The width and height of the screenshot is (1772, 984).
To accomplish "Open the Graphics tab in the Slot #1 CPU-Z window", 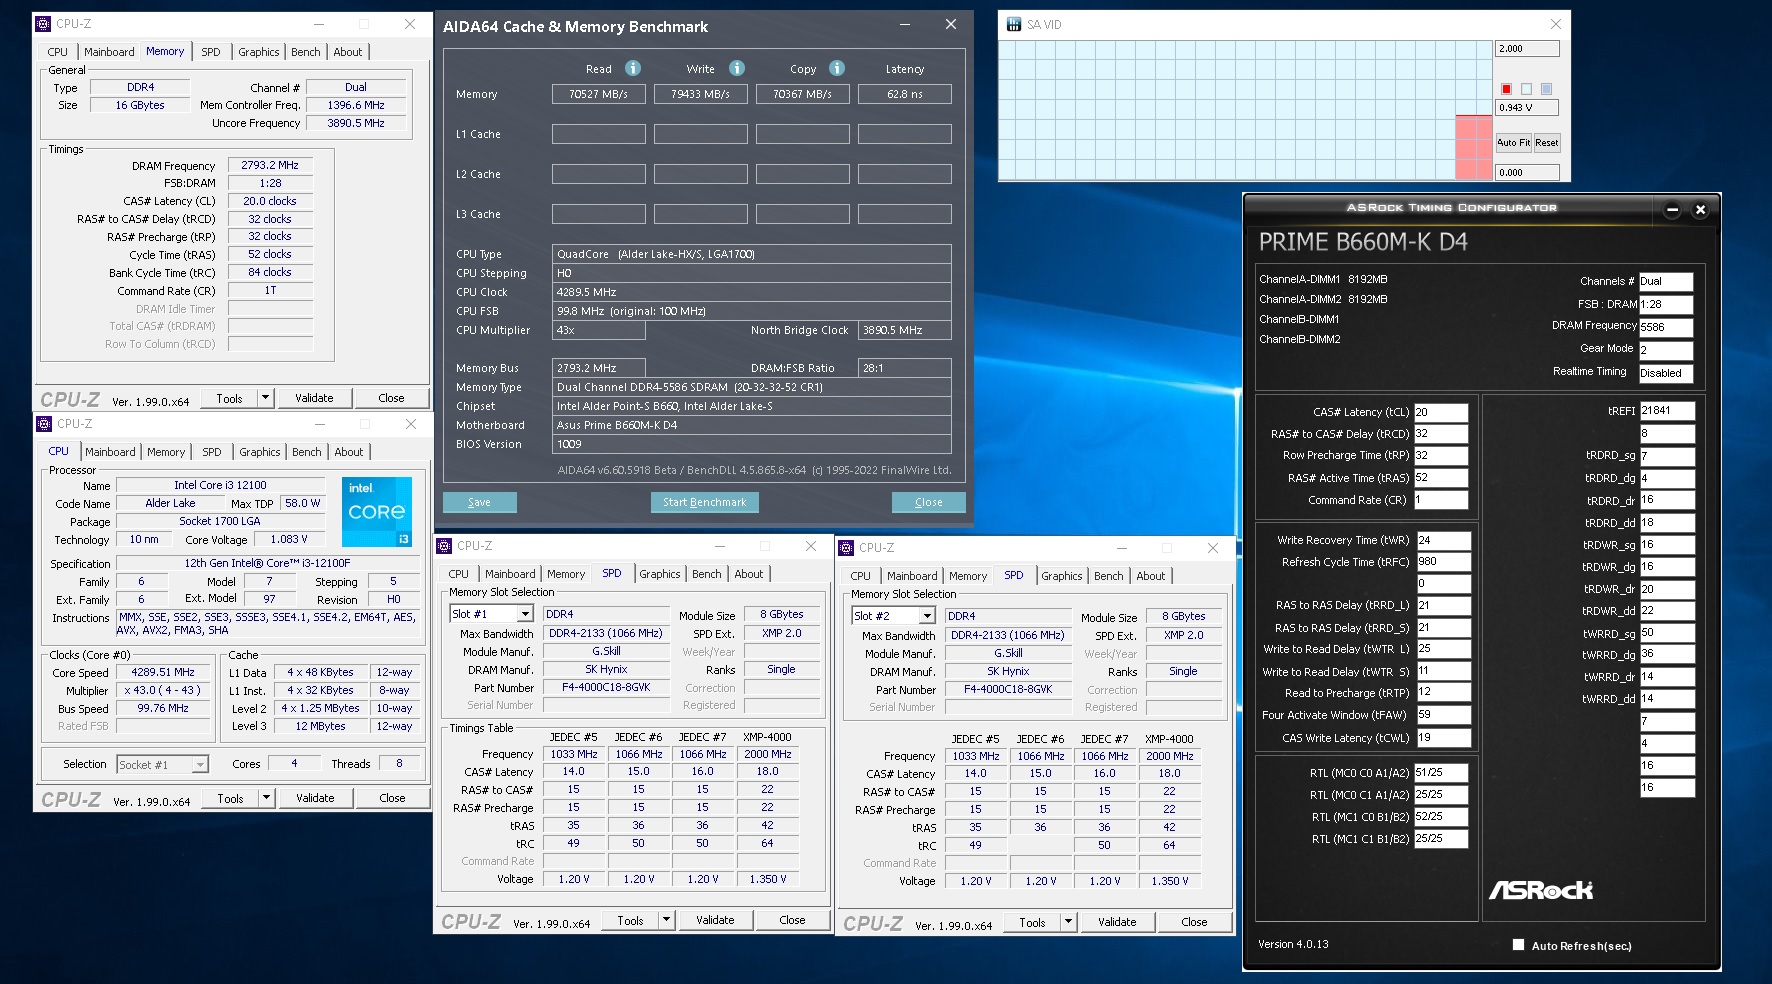I will coord(660,574).
